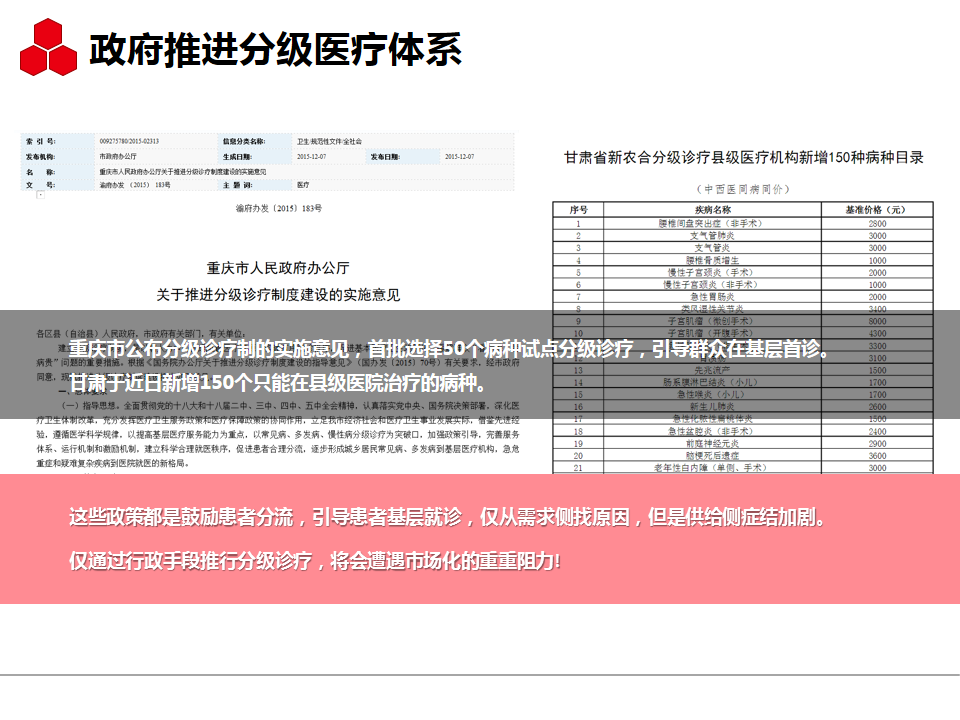Click the 序号 column header
The height and width of the screenshot is (720, 960).
pyautogui.click(x=578, y=210)
